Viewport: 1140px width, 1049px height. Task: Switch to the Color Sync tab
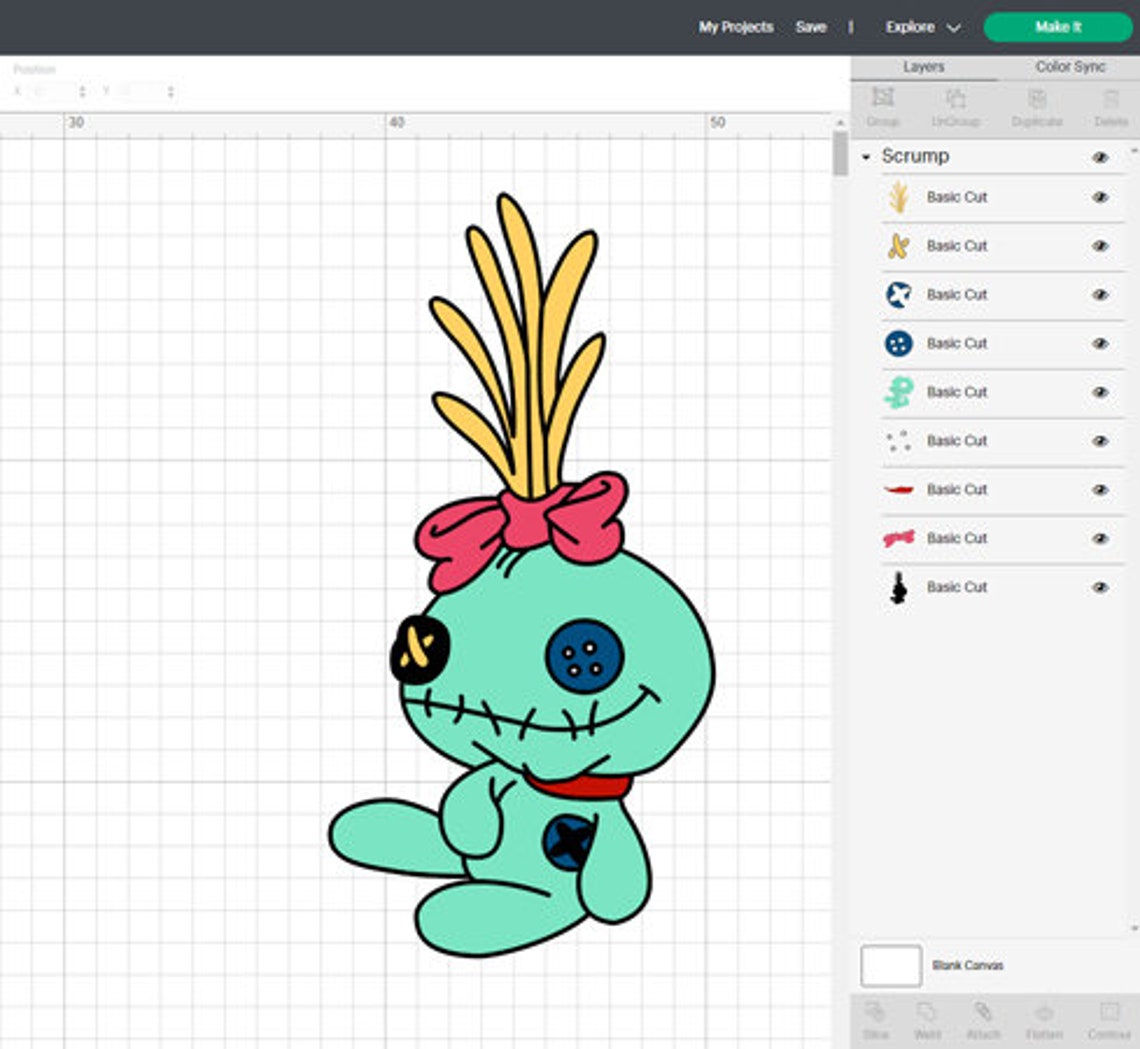click(1069, 67)
